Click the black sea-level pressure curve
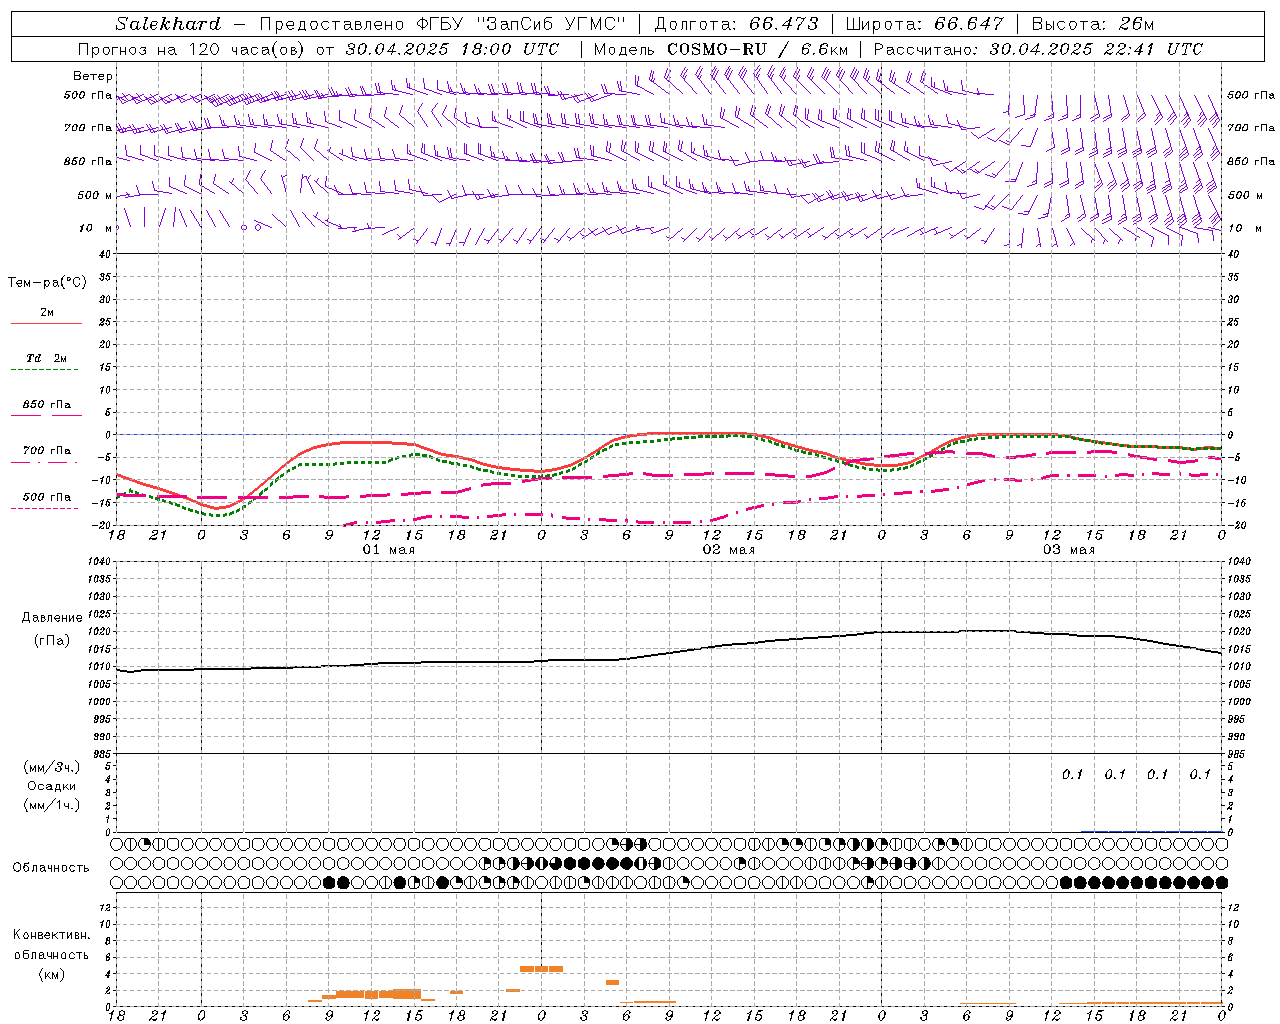 [670, 652]
